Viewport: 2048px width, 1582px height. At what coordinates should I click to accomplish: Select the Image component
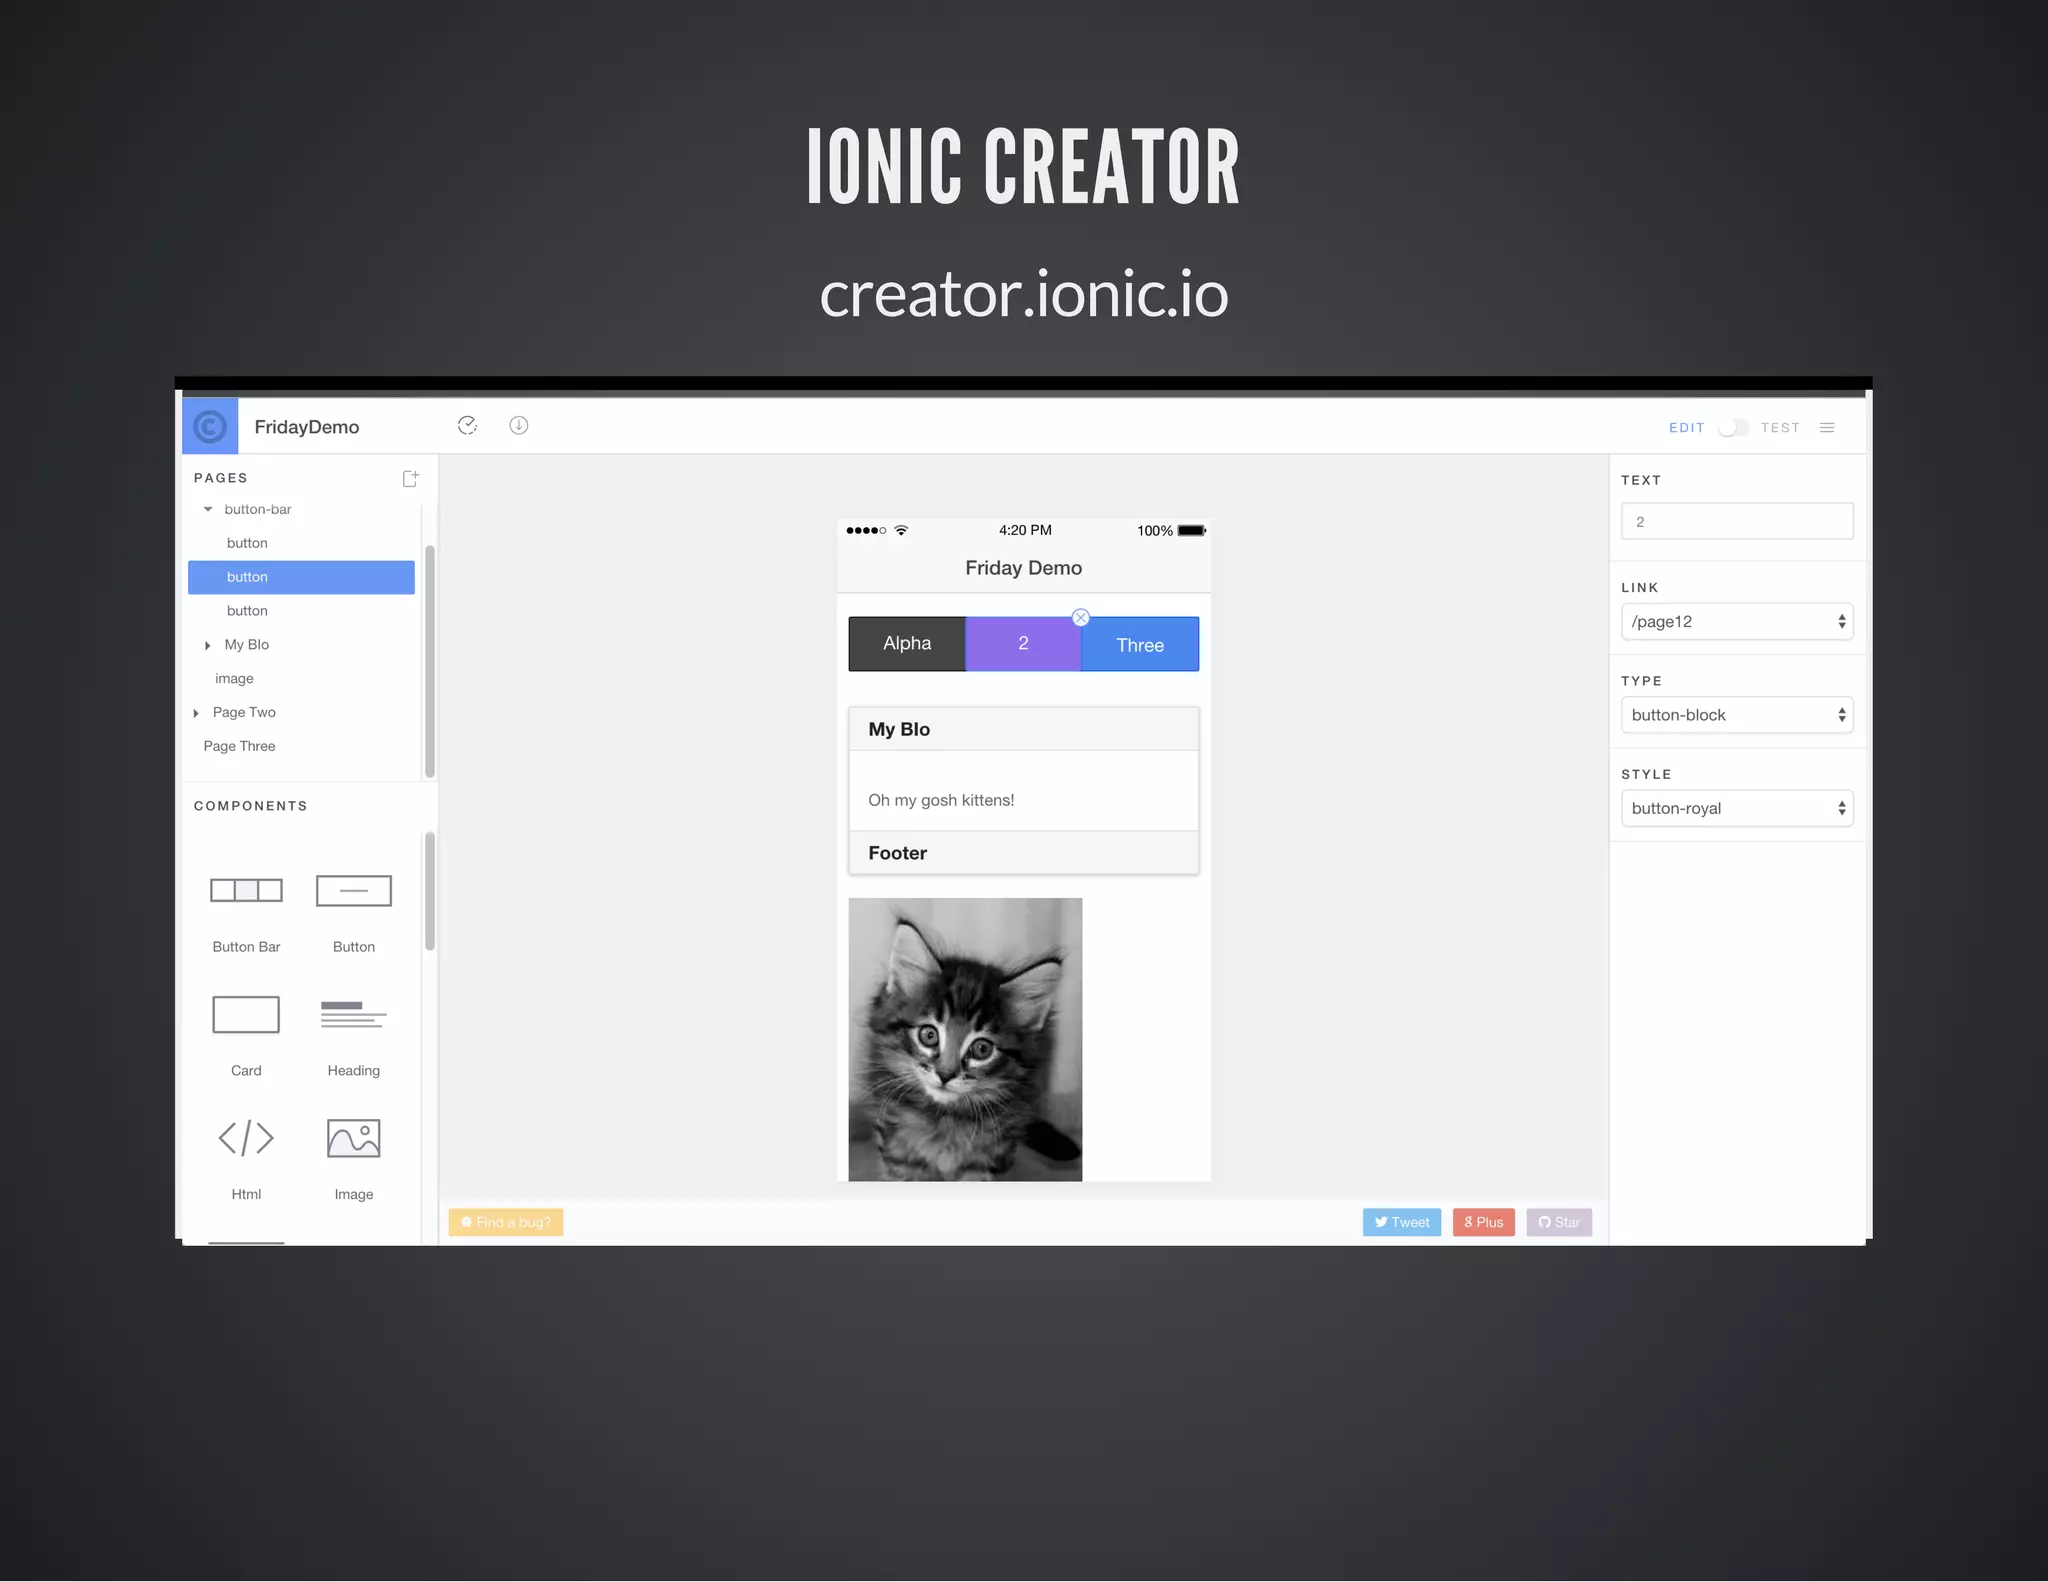[x=354, y=1160]
